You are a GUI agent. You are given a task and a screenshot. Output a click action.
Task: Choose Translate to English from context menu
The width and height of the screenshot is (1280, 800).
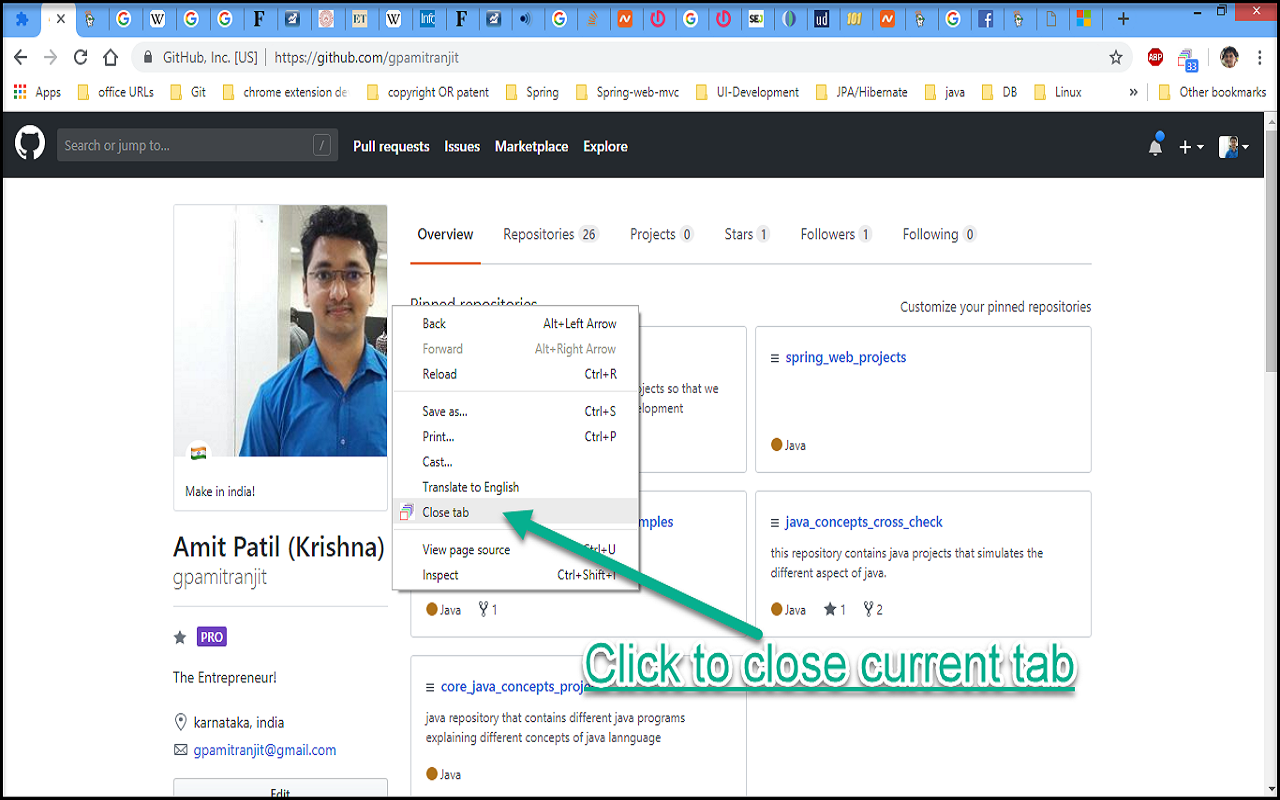(x=471, y=487)
